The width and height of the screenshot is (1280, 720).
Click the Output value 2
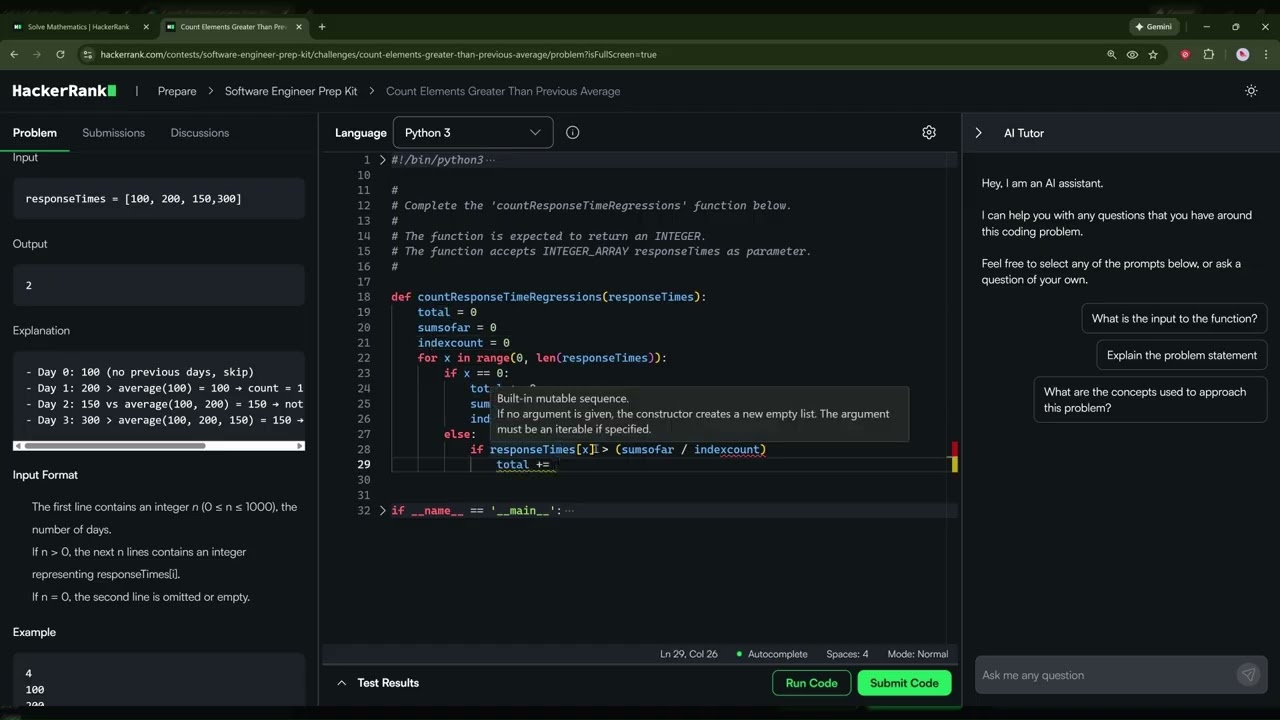[29, 286]
